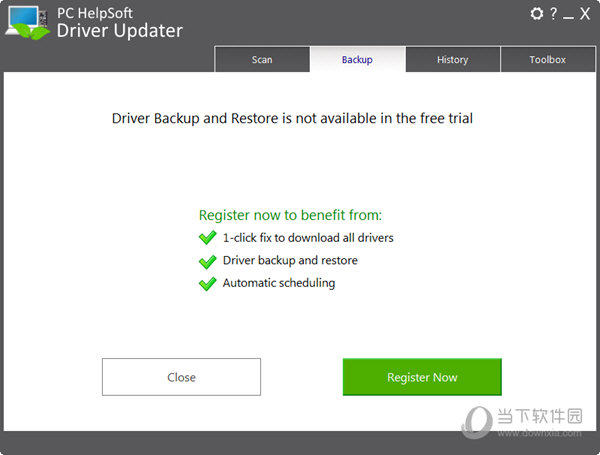600x455 pixels.
Task: Open settings via the gear icon
Action: (536, 14)
